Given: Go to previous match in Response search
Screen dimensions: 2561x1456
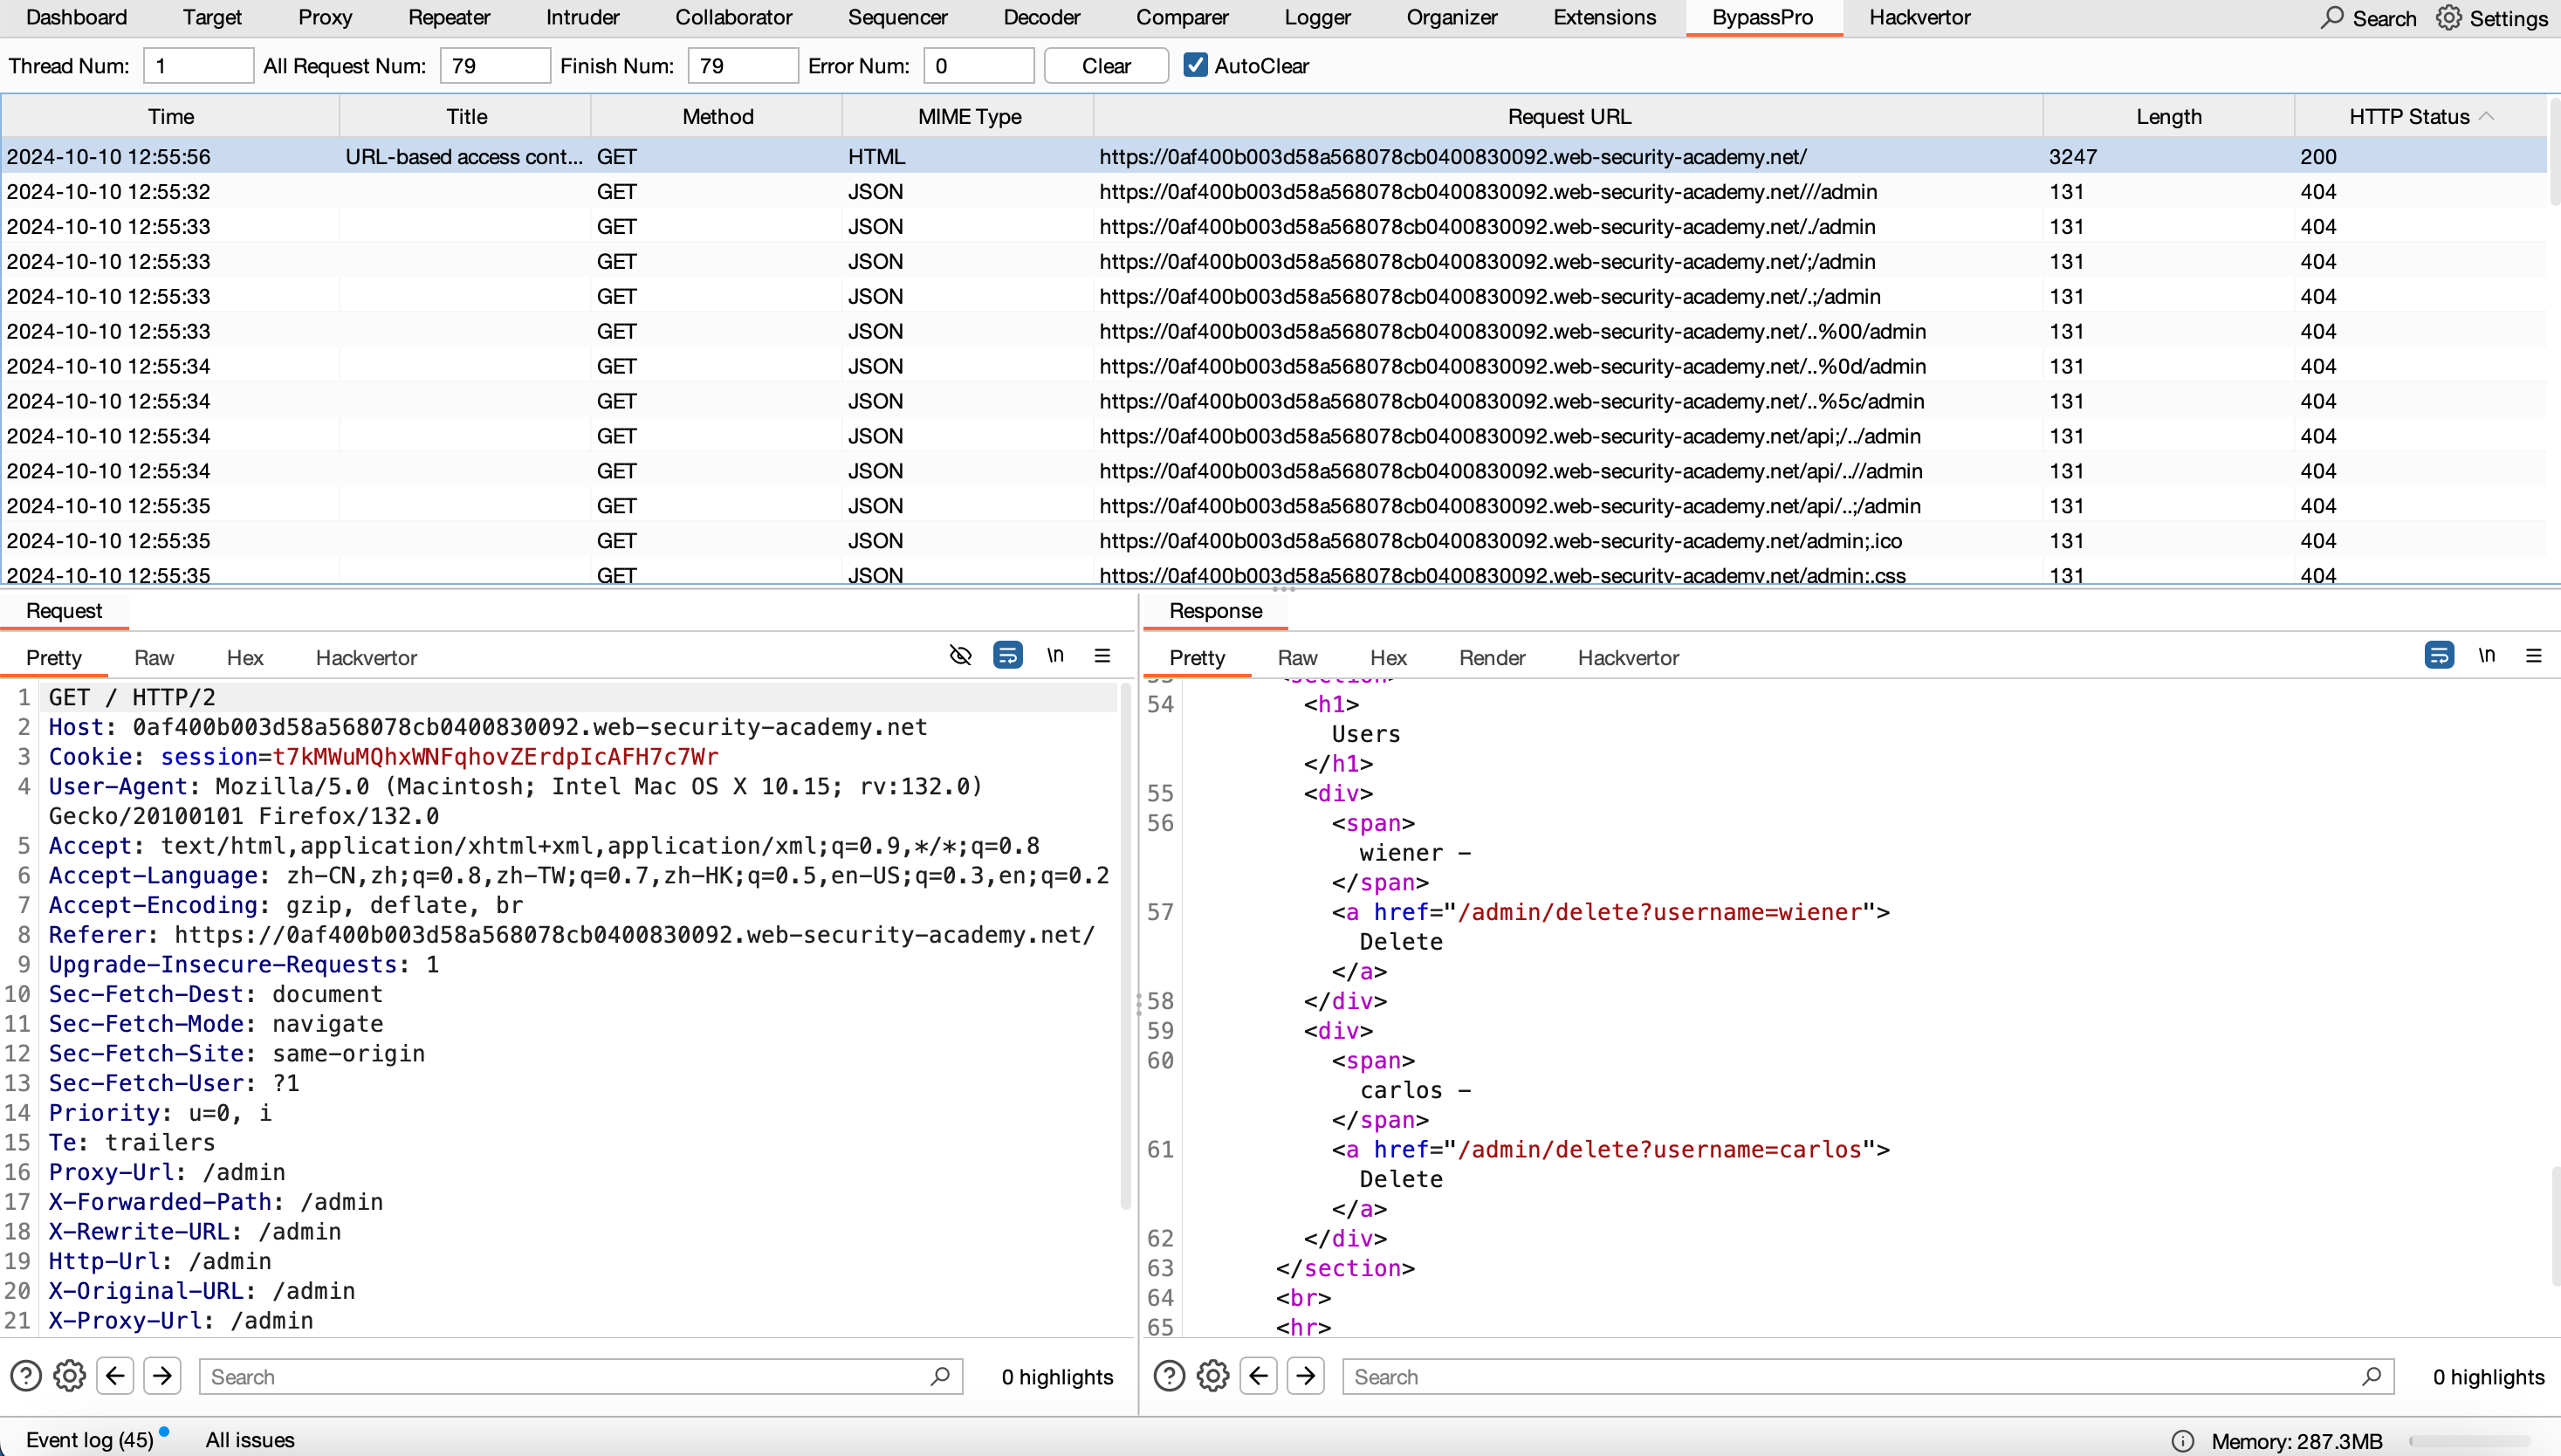Looking at the screenshot, I should (x=1258, y=1376).
